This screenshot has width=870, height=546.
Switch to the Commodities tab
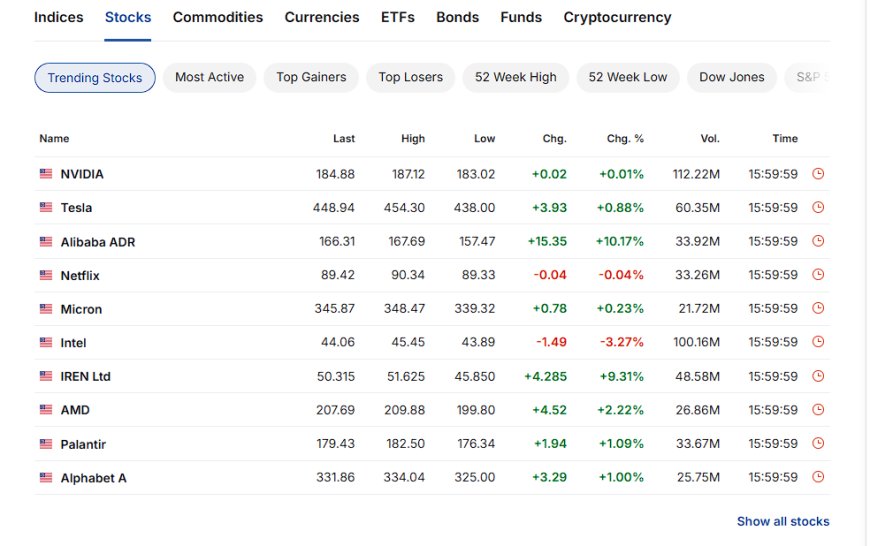[218, 17]
